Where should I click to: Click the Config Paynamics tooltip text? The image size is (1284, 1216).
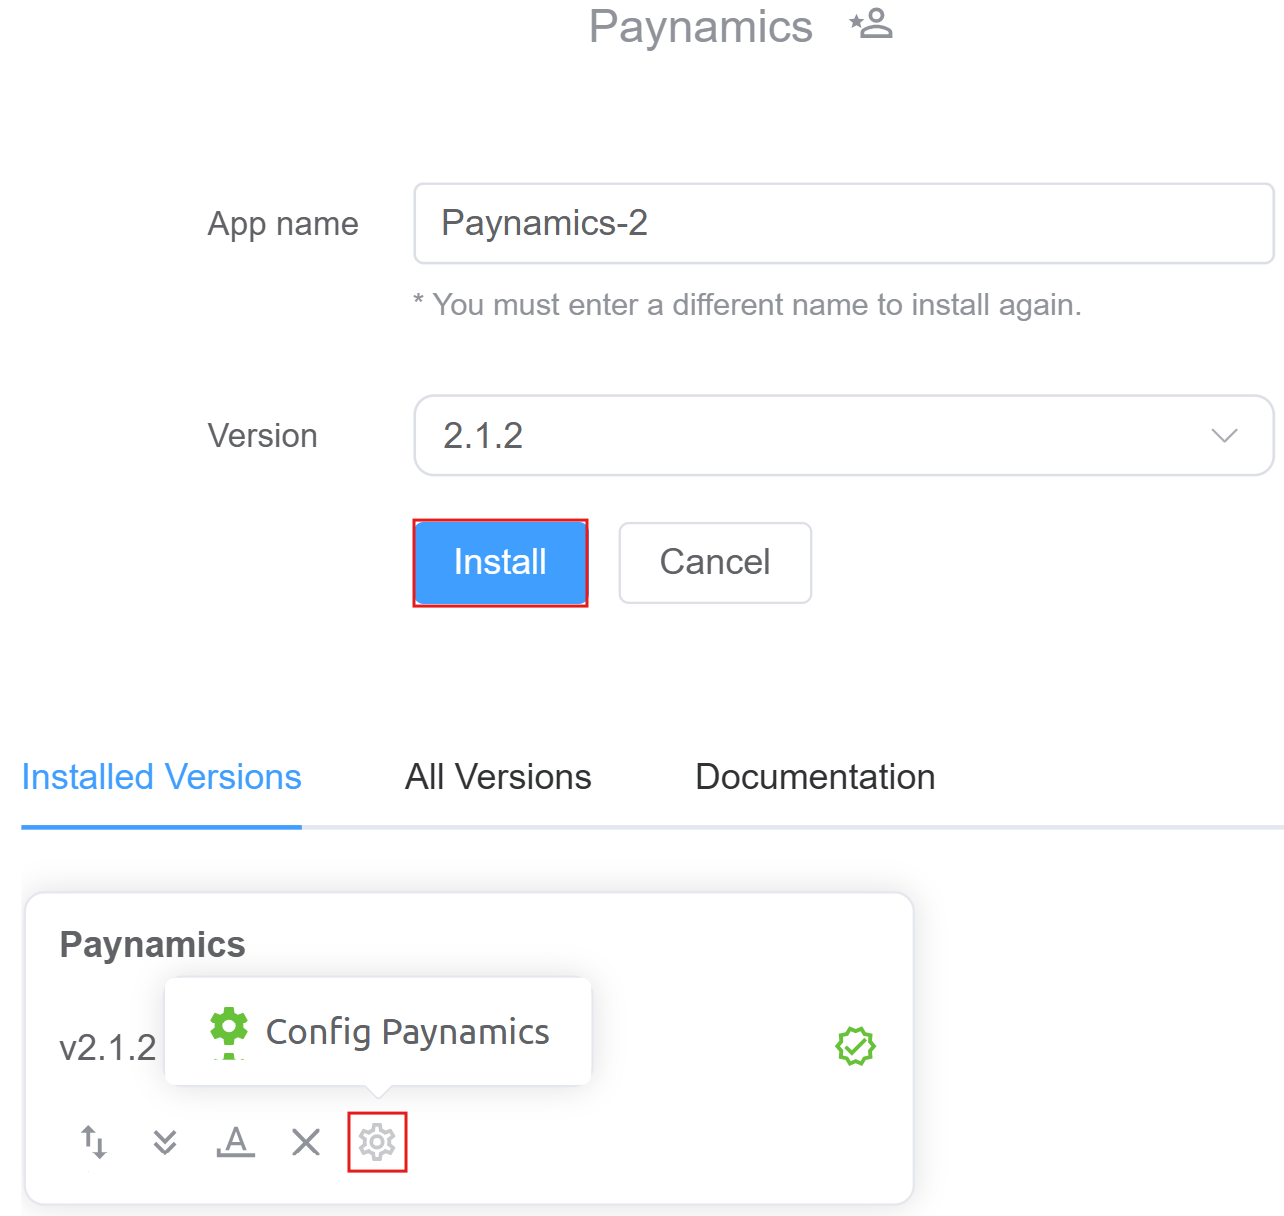(407, 1031)
